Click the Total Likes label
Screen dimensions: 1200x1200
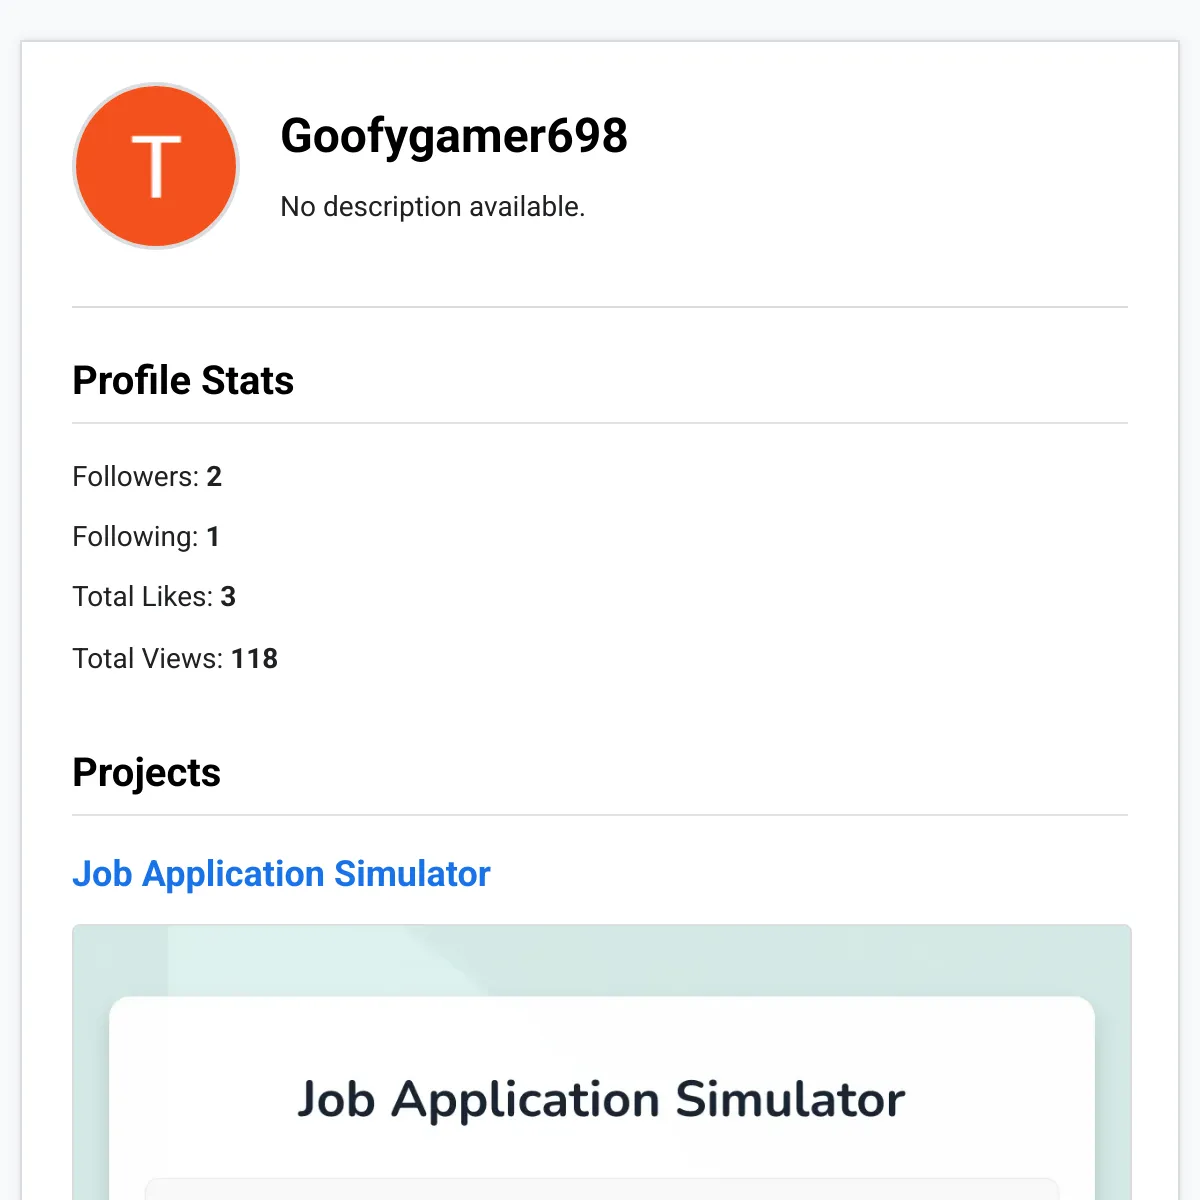[142, 597]
